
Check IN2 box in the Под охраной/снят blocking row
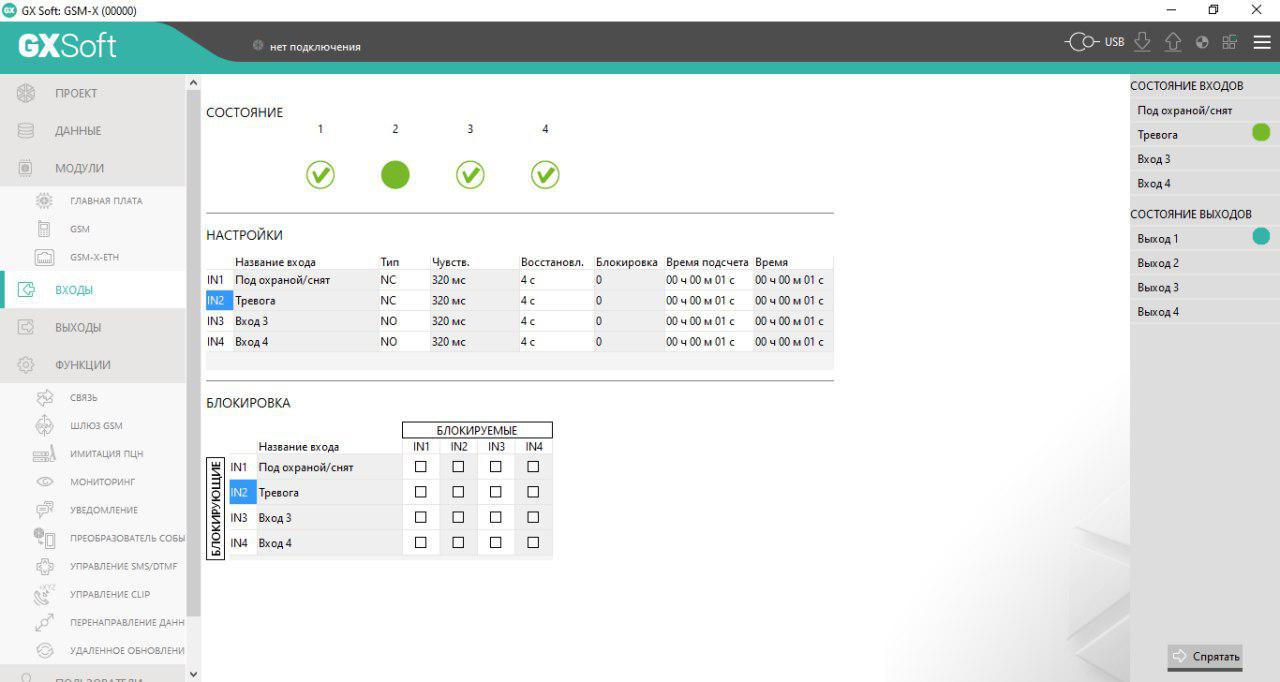458,466
